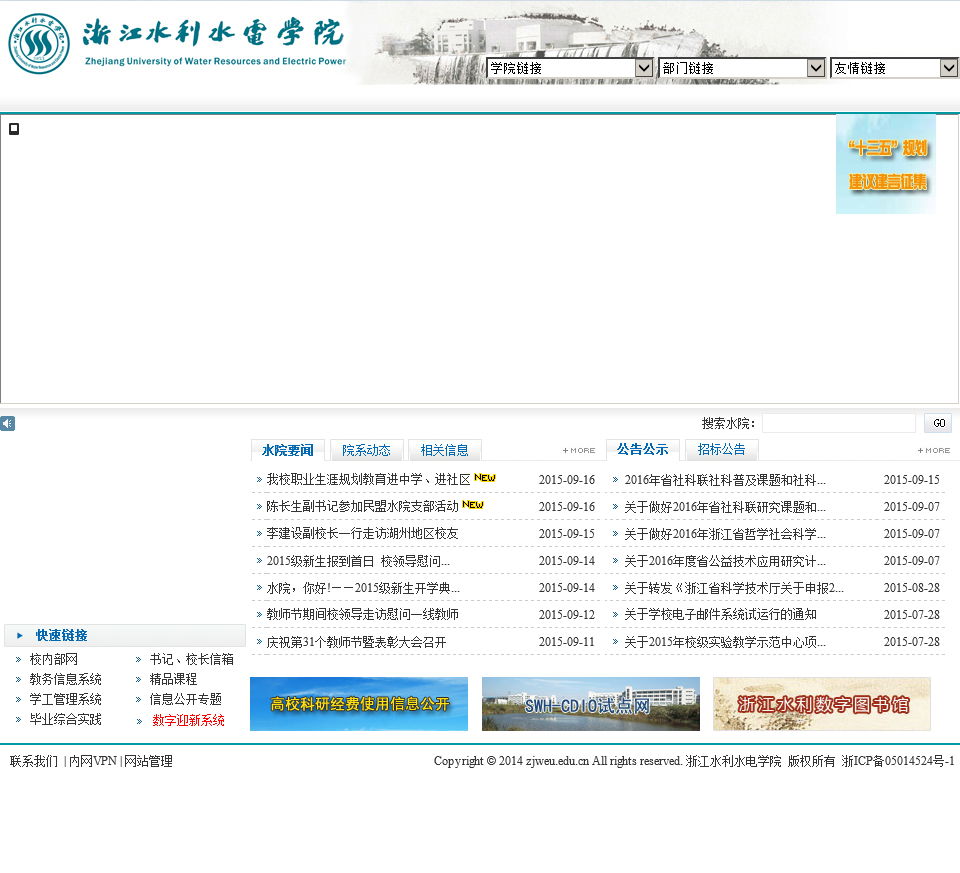Click the 联系我们 footer link
This screenshot has width=960, height=873.
coord(34,761)
